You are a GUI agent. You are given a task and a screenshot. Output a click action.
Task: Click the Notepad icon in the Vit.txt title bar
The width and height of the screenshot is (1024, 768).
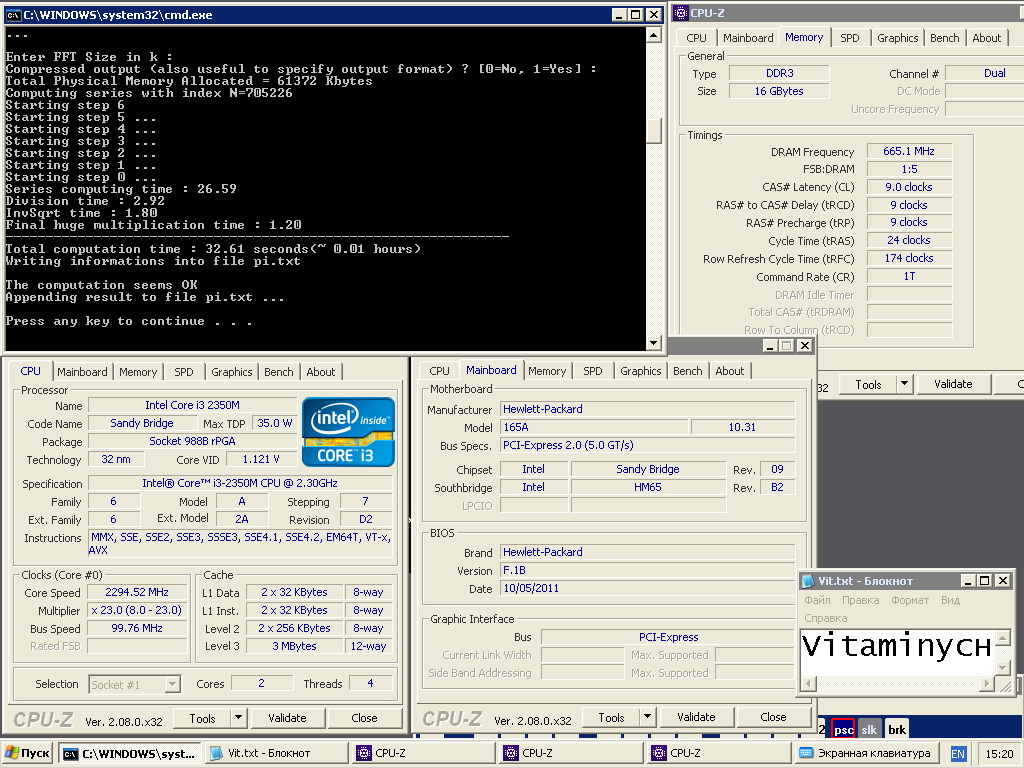(808, 581)
